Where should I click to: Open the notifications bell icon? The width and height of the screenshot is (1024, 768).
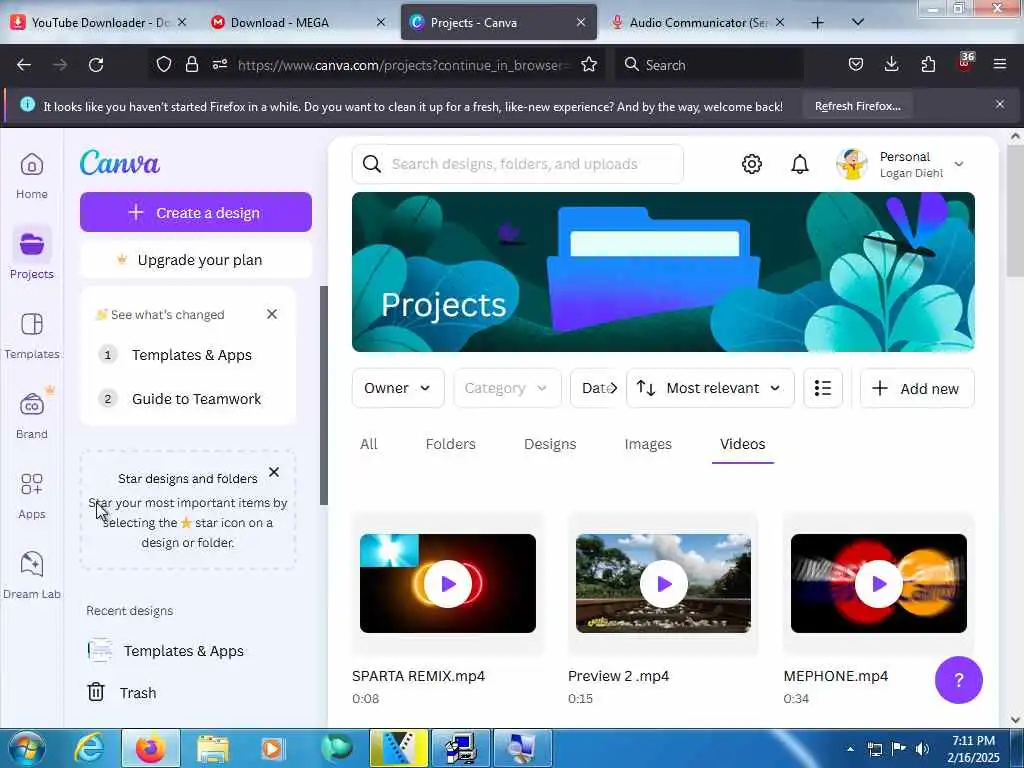pyautogui.click(x=799, y=164)
